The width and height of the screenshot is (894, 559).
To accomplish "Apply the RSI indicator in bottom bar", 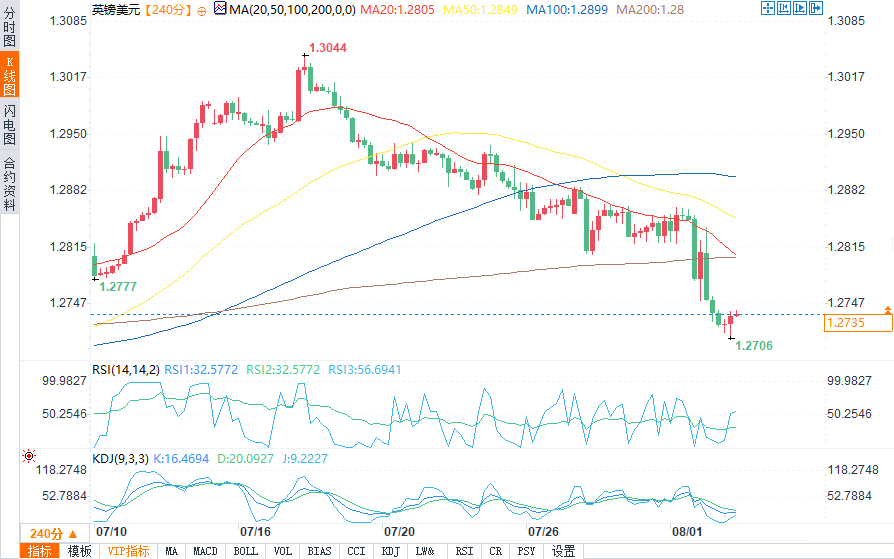I will (464, 551).
